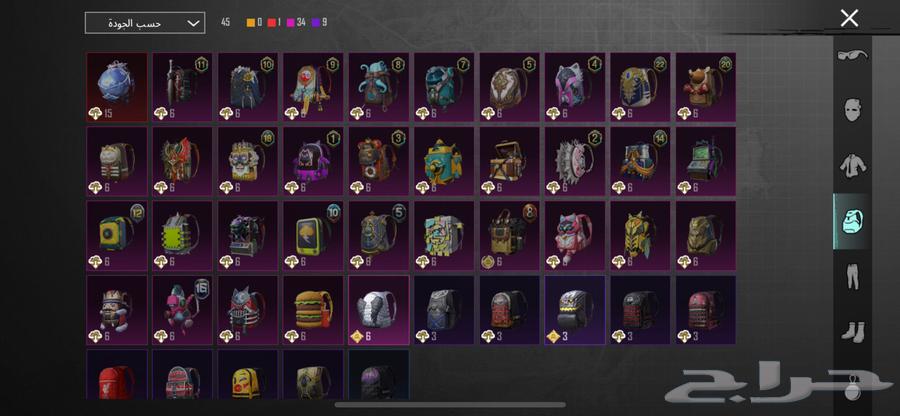900x416 pixels.
Task: Filter by purple quality showing 9
Action: click(x=320, y=22)
